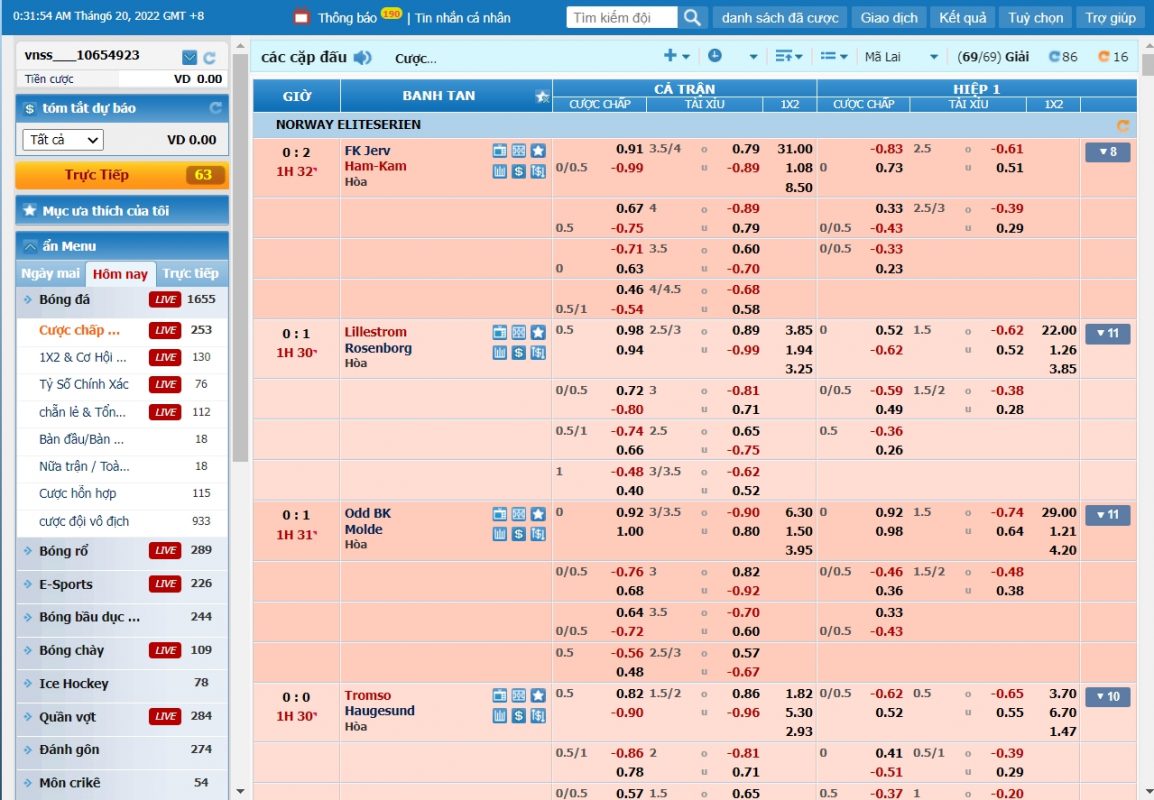Viewport: 1154px width, 800px height.
Task: Click the team search input field
Action: 622,18
